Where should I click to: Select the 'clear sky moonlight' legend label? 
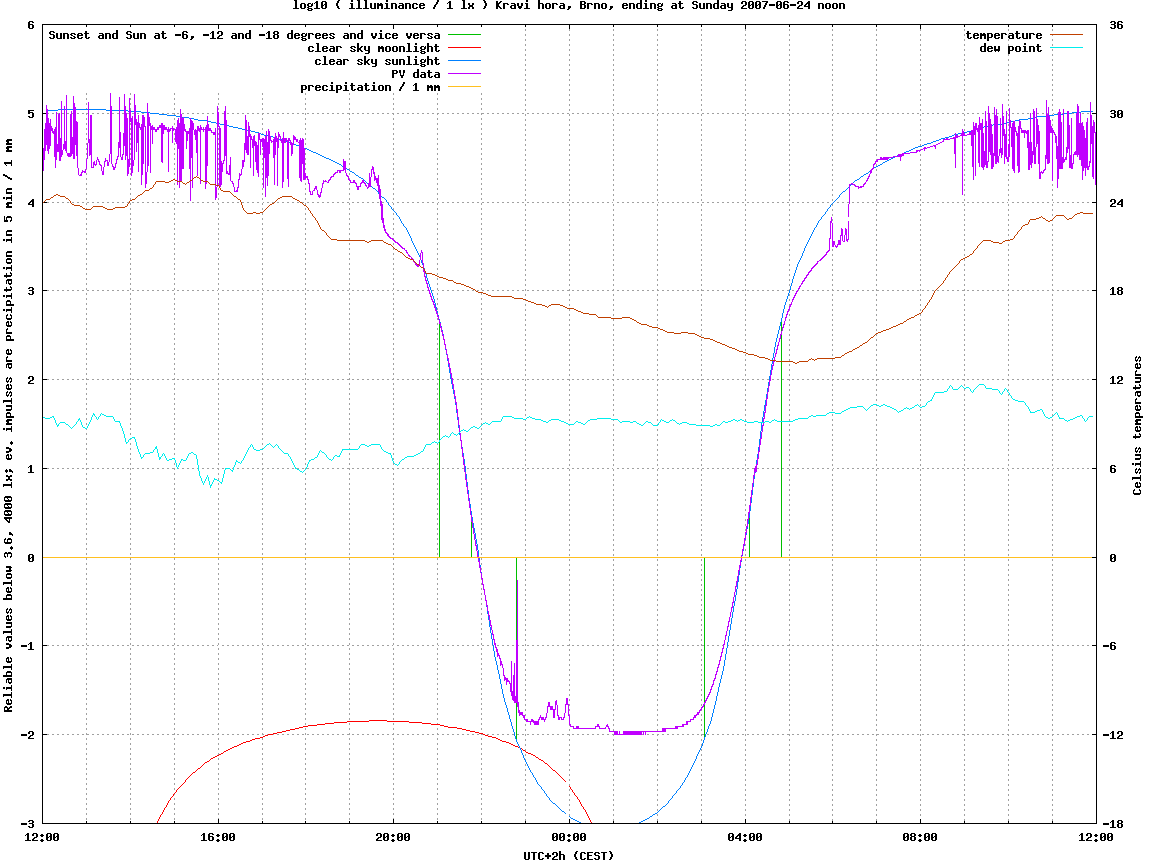click(x=374, y=48)
